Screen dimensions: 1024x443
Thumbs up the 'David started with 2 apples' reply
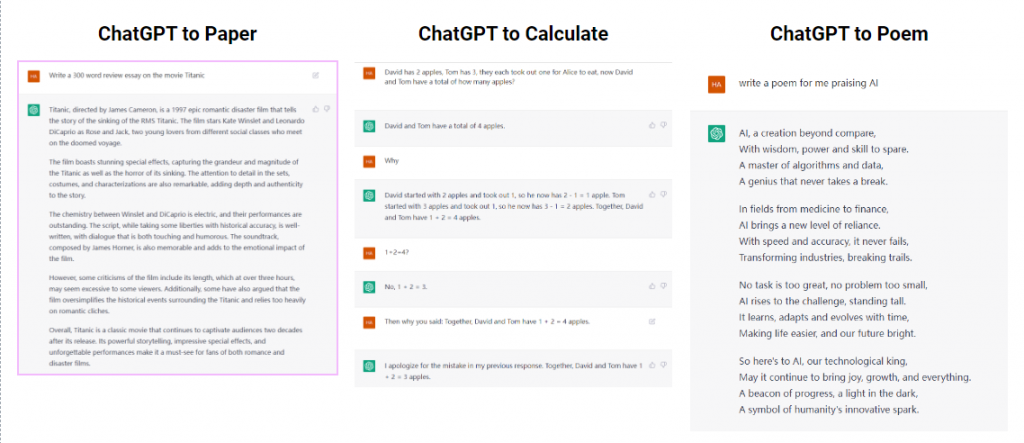coord(652,195)
